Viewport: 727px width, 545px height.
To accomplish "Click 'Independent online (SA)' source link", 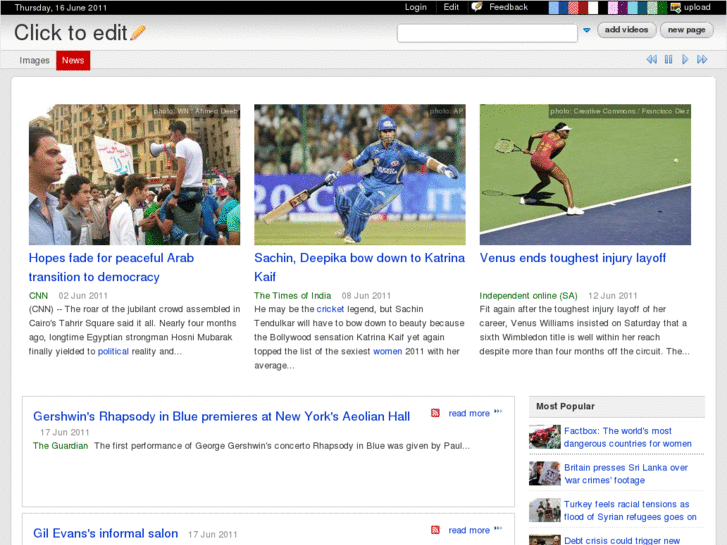I will pos(528,295).
